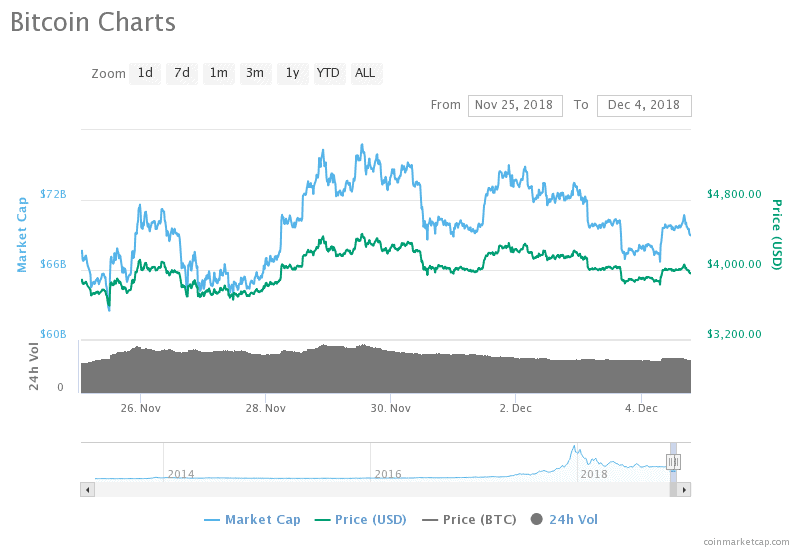This screenshot has width=800, height=550.
Task: Click the 30. Nov axis label
Action: point(390,408)
